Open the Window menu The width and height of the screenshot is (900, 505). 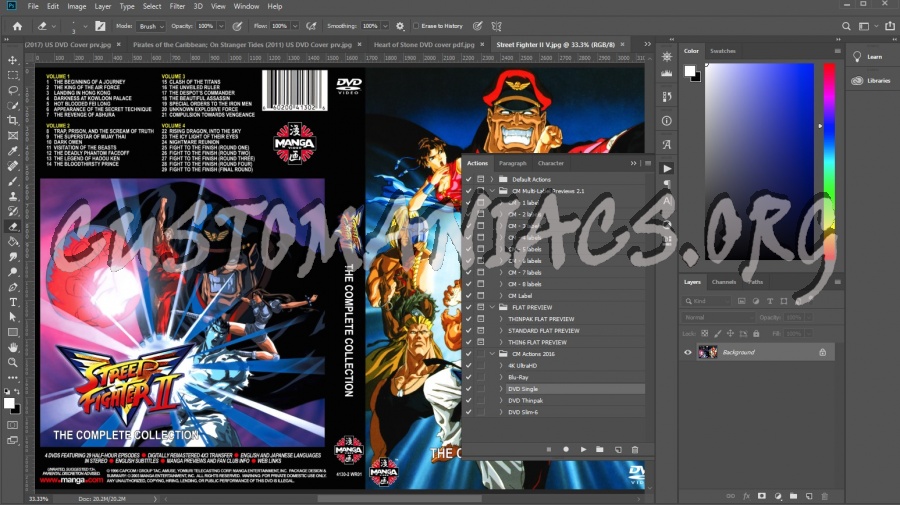[246, 6]
